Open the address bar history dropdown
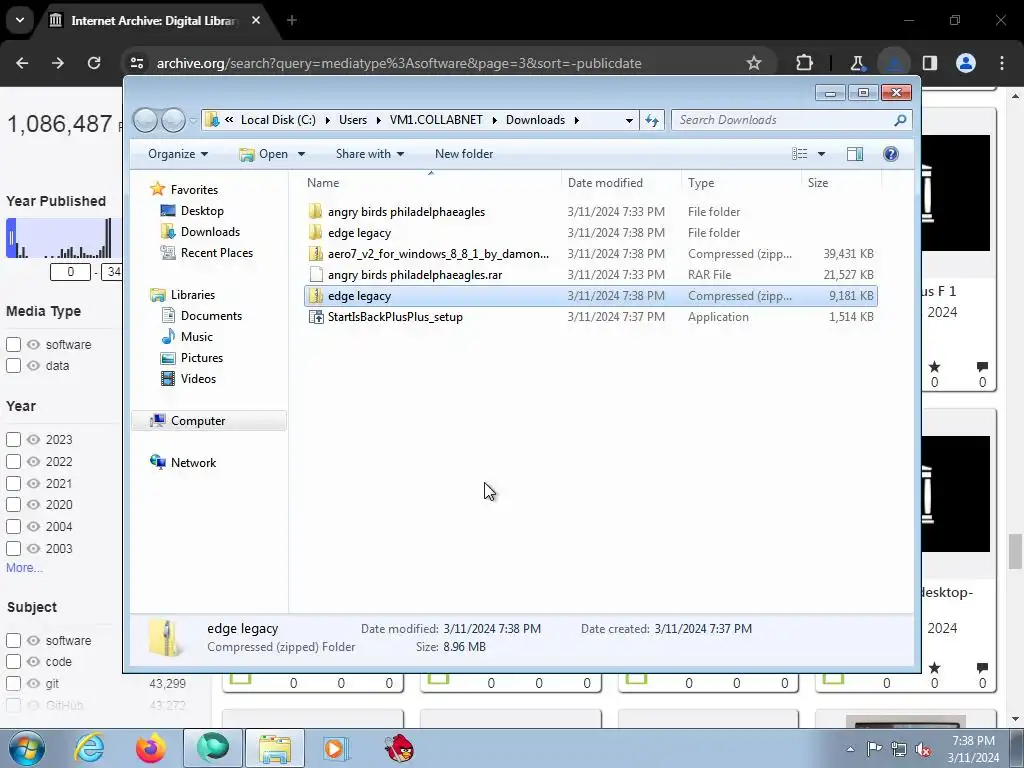Screen dimensions: 1024x768 [628, 121]
